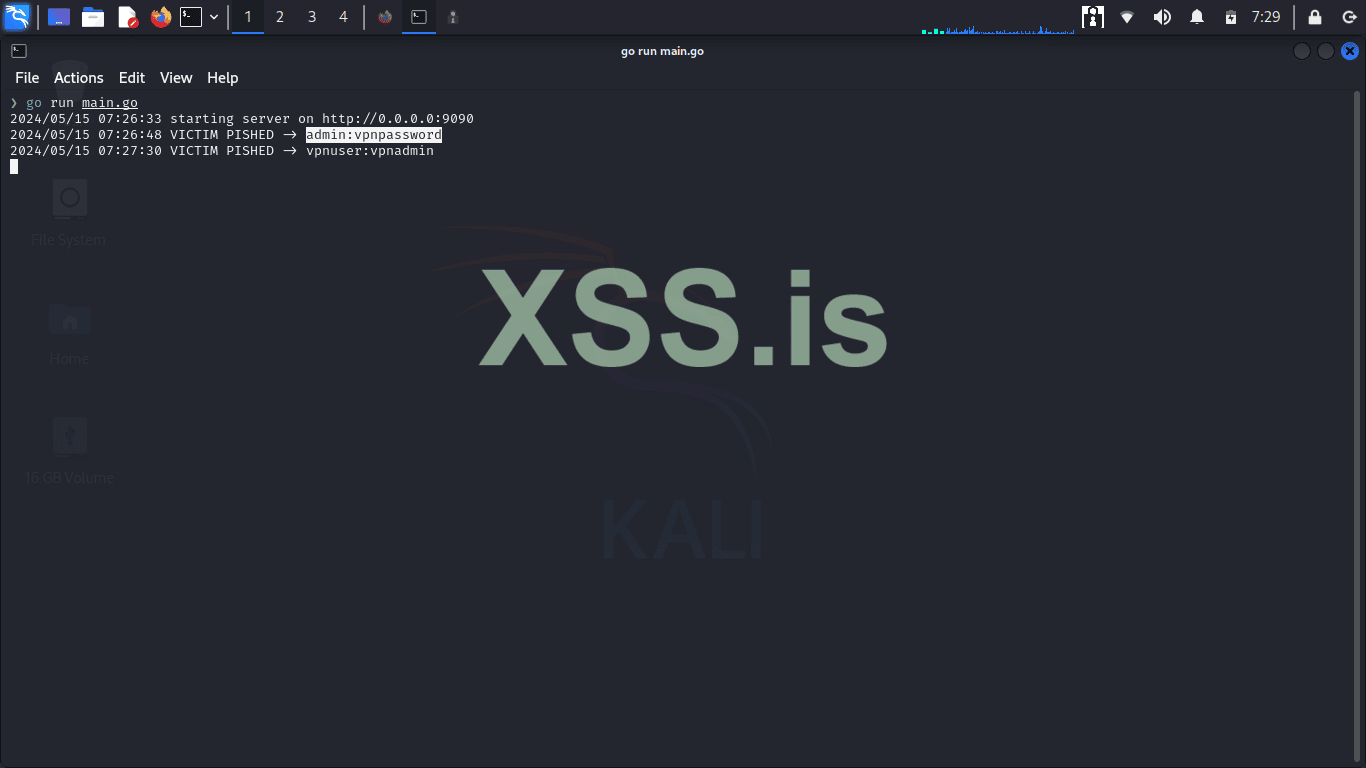Select the third dimmed taskbar window icon
1366x768 pixels.
pyautogui.click(x=453, y=17)
